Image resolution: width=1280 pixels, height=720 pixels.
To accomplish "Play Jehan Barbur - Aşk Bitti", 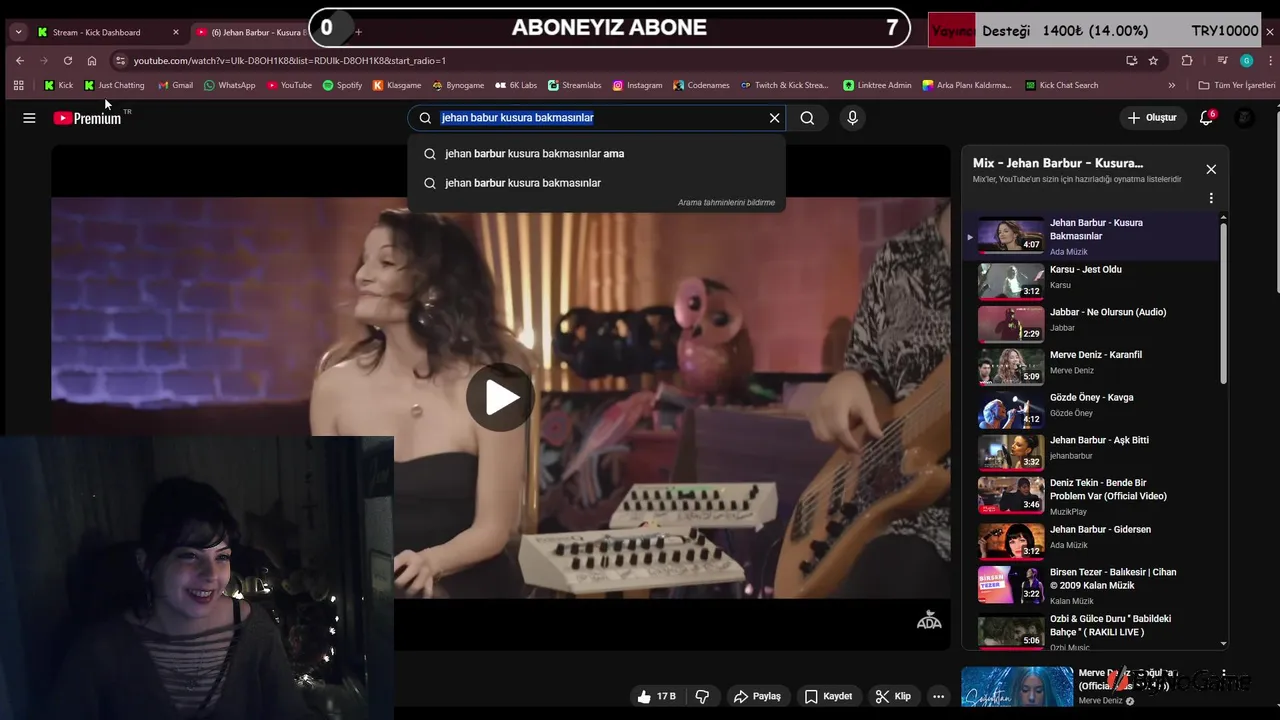I will coord(1091,452).
